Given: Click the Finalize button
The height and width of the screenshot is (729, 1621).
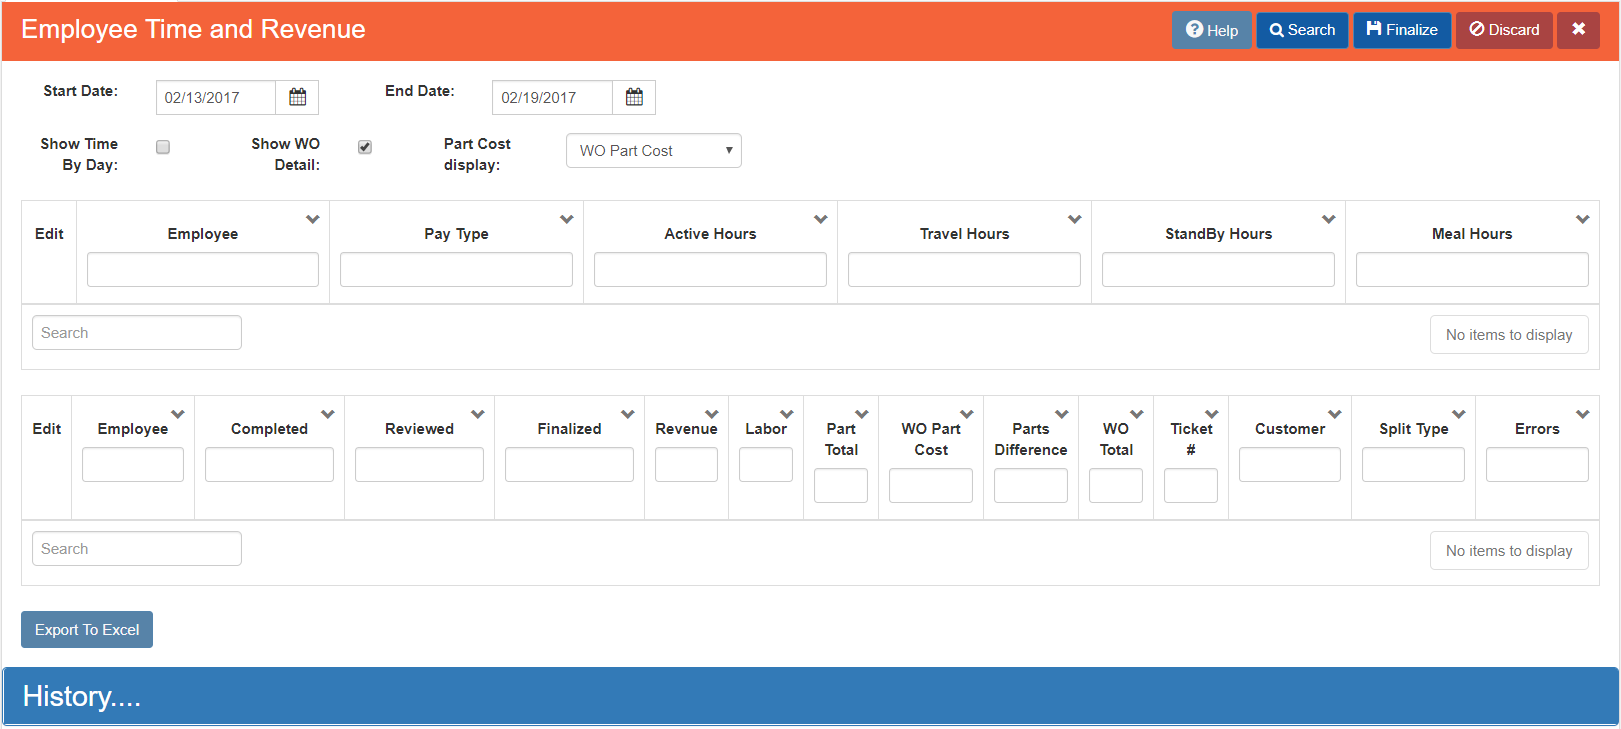Looking at the screenshot, I should 1402,30.
